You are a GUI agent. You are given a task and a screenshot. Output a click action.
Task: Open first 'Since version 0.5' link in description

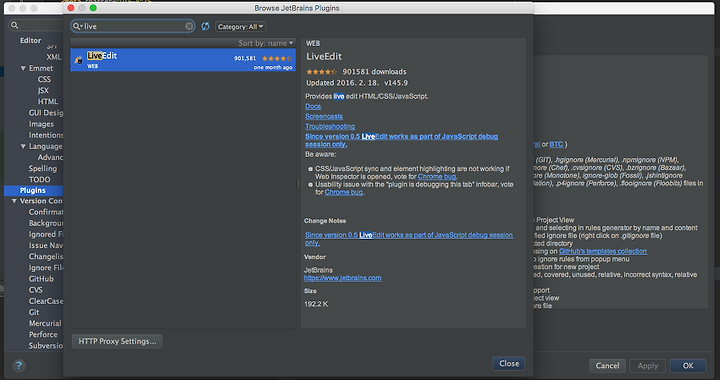pos(401,140)
